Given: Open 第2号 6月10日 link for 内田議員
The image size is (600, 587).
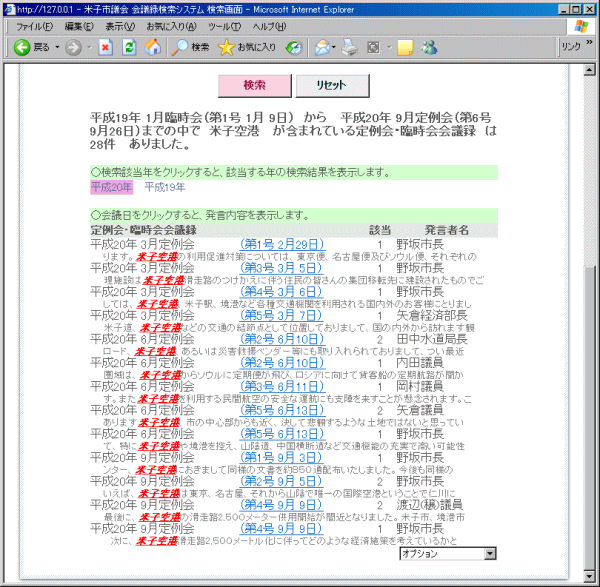Looking at the screenshot, I should 282,363.
